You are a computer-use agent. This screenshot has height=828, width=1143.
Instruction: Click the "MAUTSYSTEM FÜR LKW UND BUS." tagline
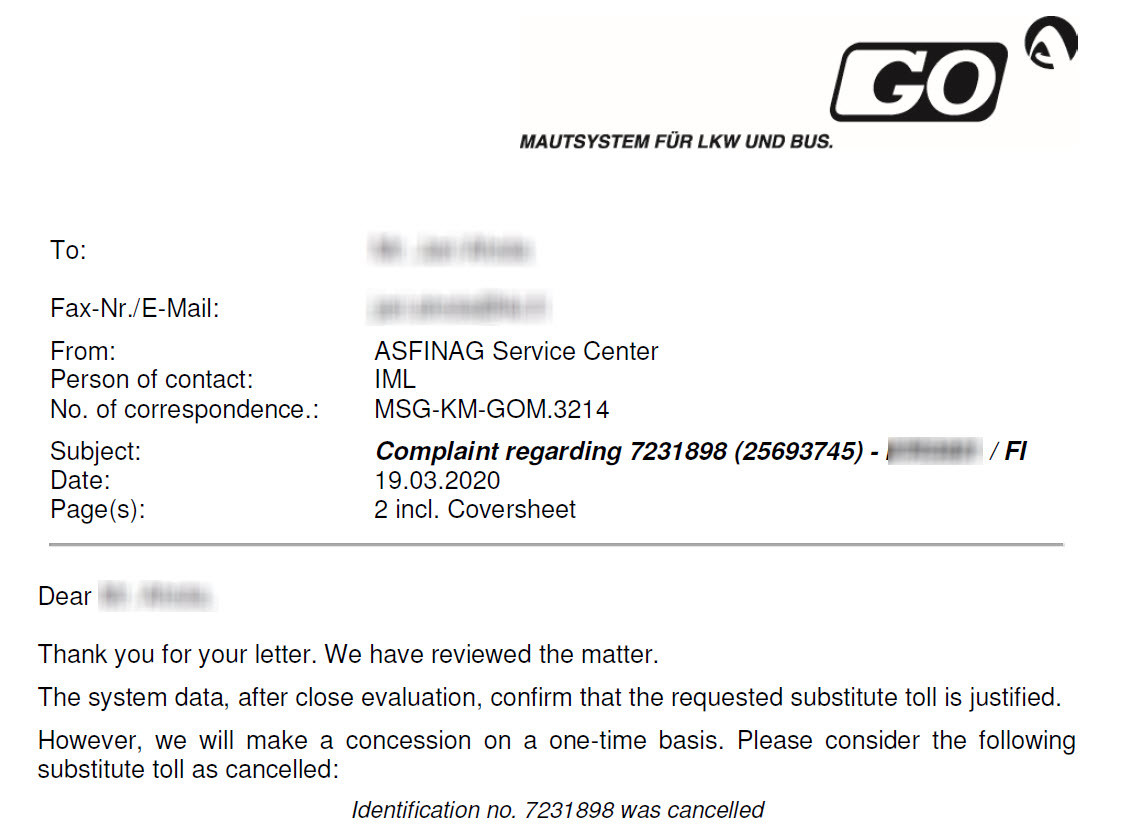676,142
